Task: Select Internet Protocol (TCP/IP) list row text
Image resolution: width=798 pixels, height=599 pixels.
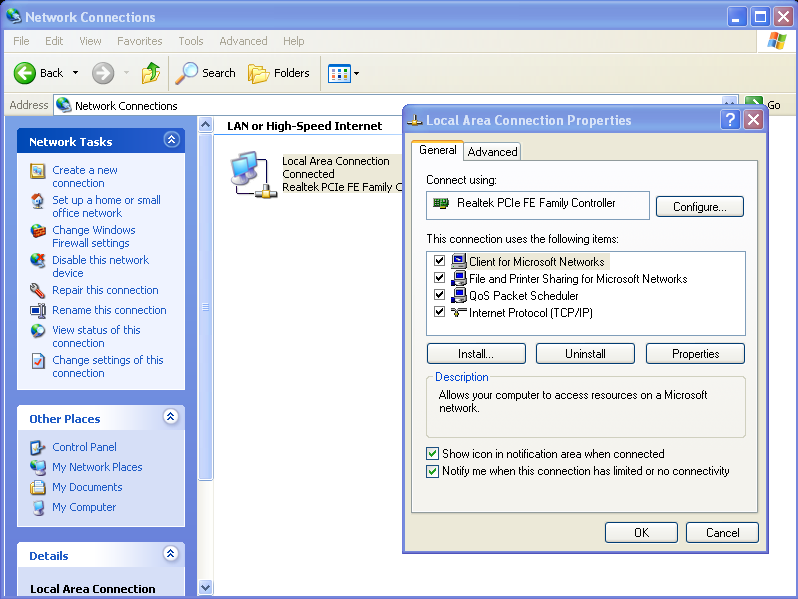Action: [x=531, y=312]
